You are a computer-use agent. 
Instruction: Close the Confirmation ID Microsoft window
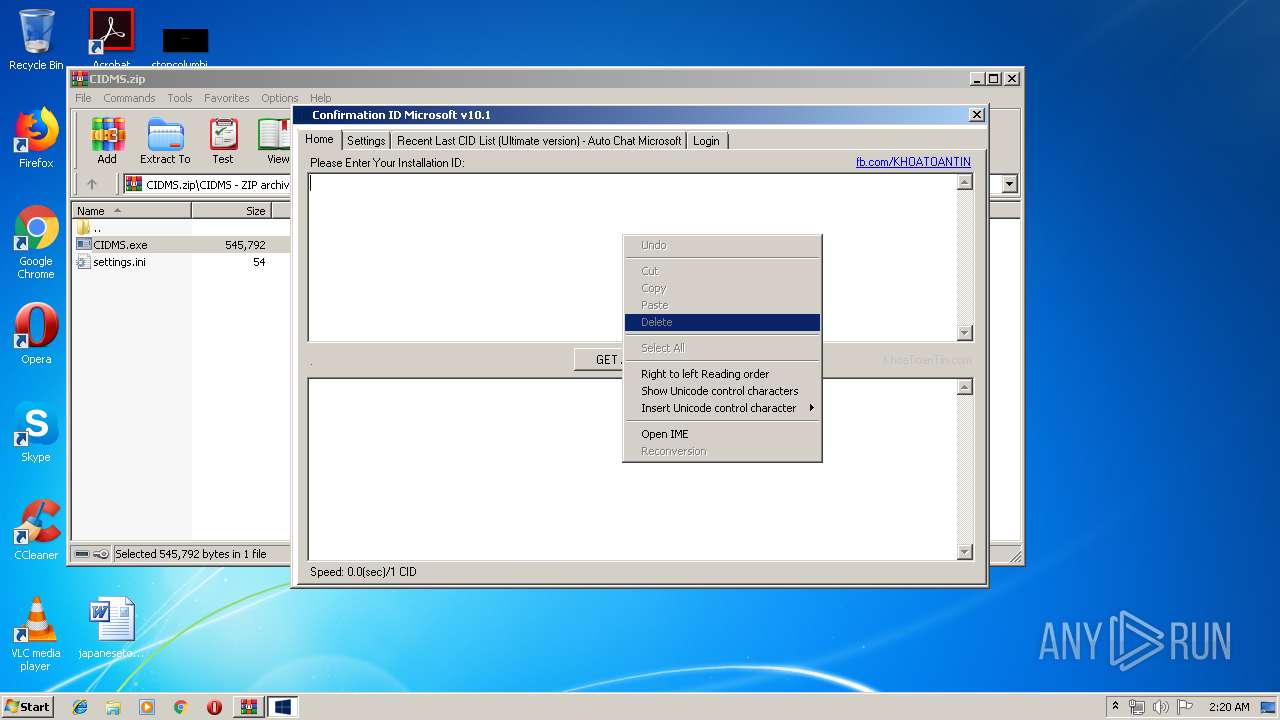coord(977,115)
